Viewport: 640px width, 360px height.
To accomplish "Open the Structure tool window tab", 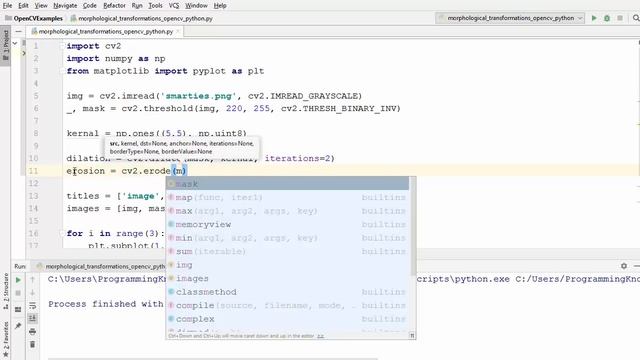I will (x=6, y=291).
